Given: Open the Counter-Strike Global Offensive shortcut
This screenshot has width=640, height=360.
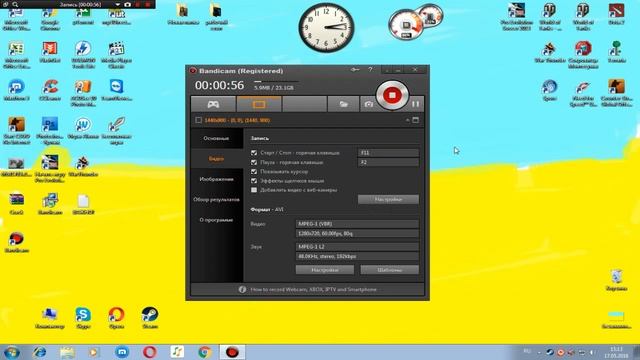Looking at the screenshot, I should pyautogui.click(x=616, y=92).
